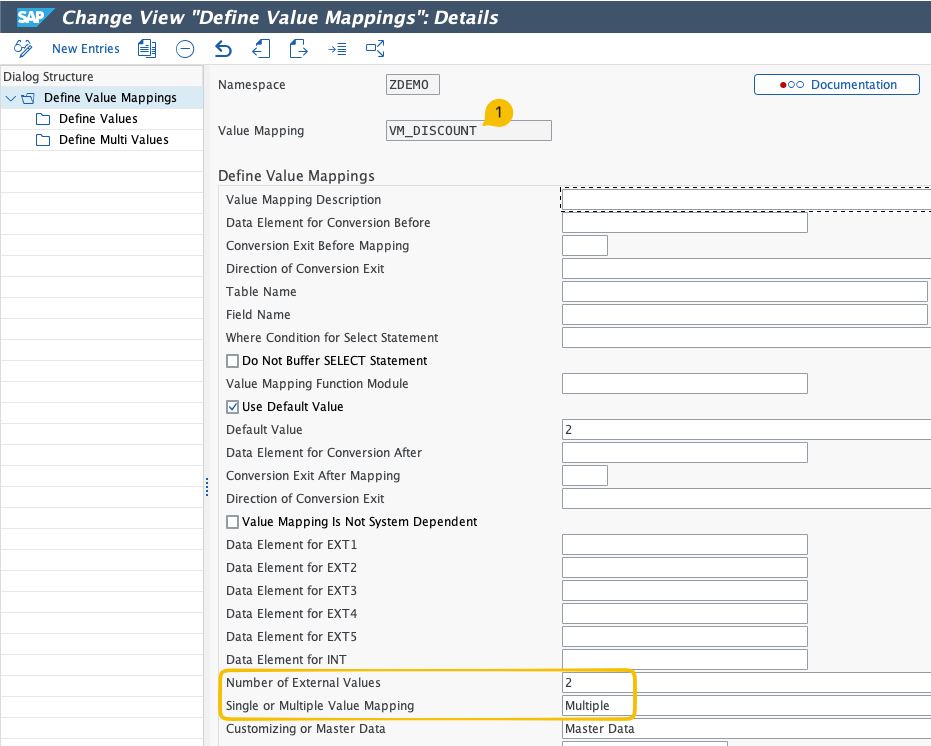The height and width of the screenshot is (746, 931).
Task: Click Data Element for Conversion After field
Action: 685,453
